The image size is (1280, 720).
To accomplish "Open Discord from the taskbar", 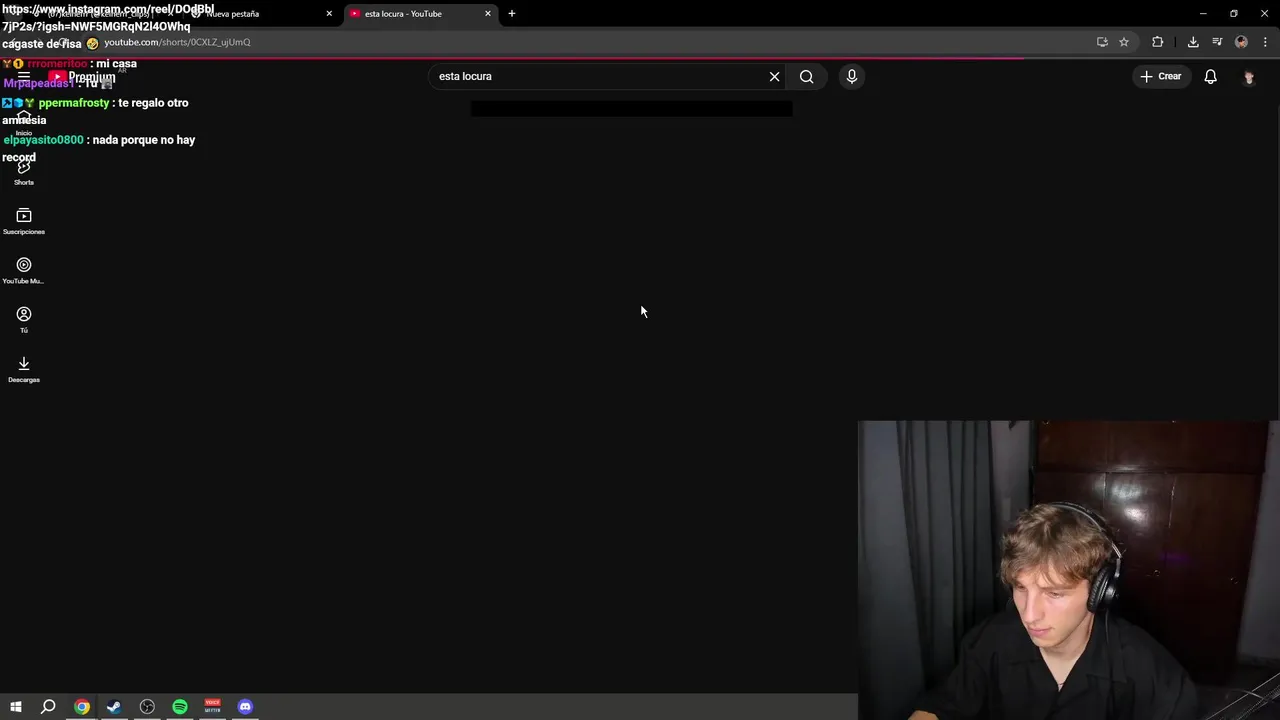I will tap(245, 707).
